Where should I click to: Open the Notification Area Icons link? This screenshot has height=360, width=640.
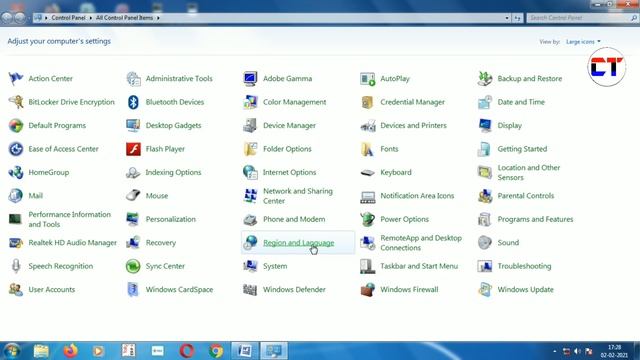(417, 196)
